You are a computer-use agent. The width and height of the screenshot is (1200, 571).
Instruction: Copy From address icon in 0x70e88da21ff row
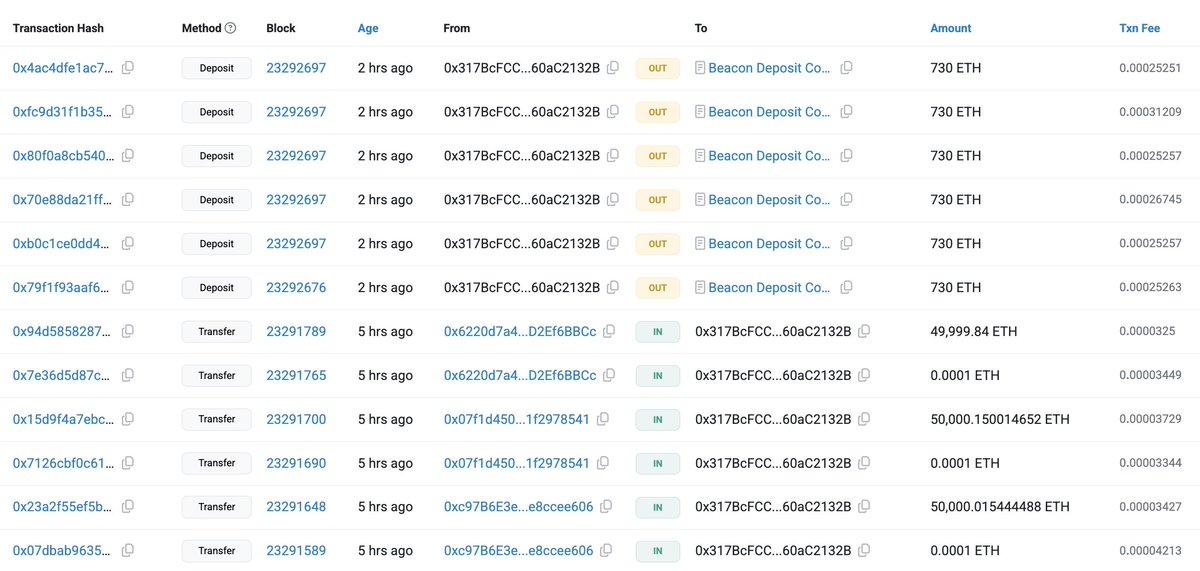click(x=613, y=200)
